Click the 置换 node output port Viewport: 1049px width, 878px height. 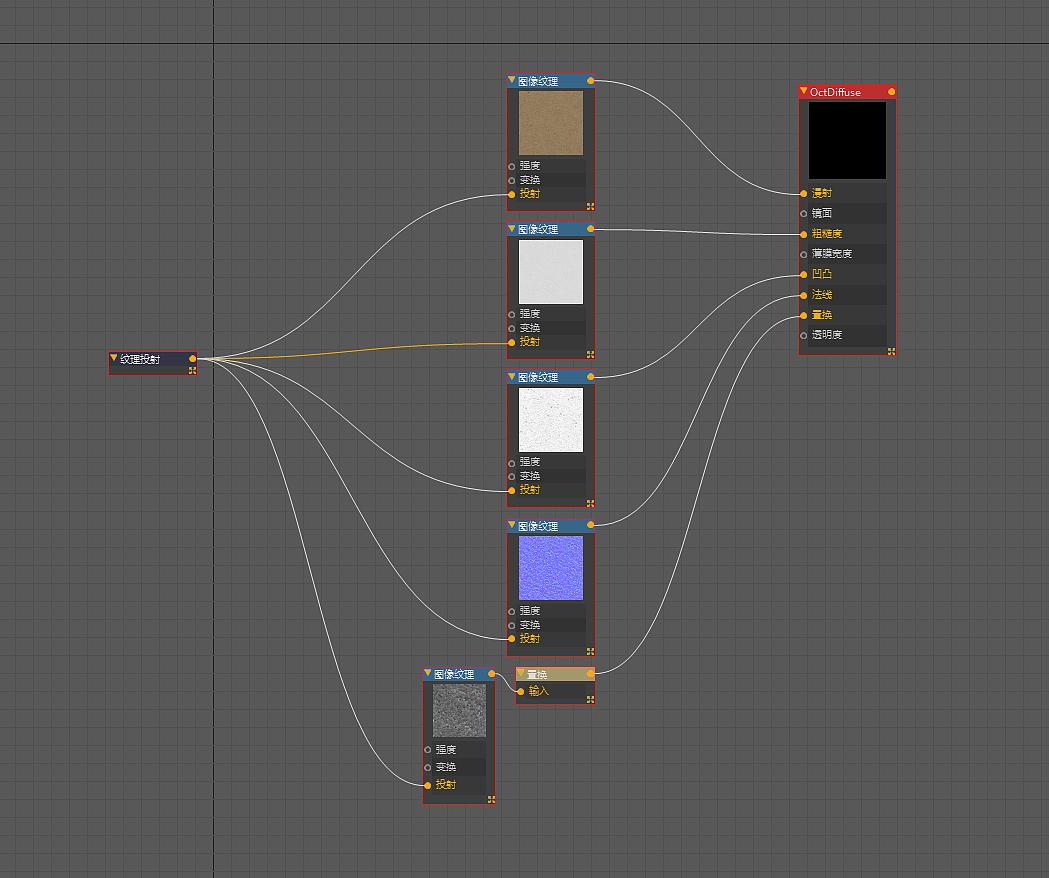point(590,674)
